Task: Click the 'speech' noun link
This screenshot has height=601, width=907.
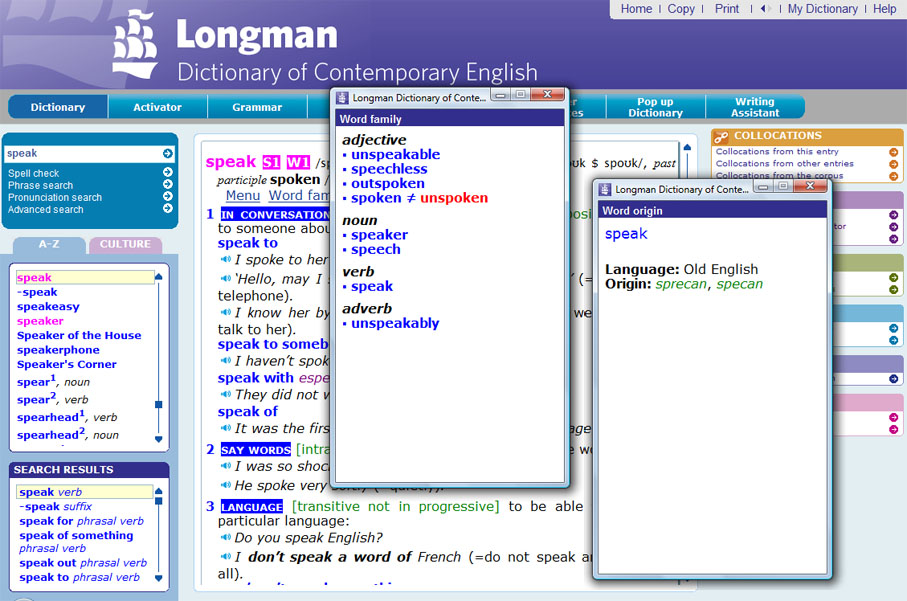Action: click(x=375, y=250)
